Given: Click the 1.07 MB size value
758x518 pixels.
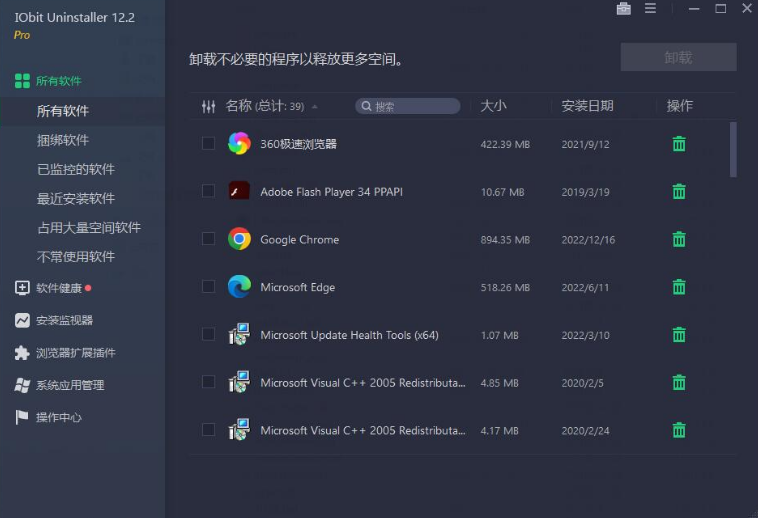Looking at the screenshot, I should point(499,335).
